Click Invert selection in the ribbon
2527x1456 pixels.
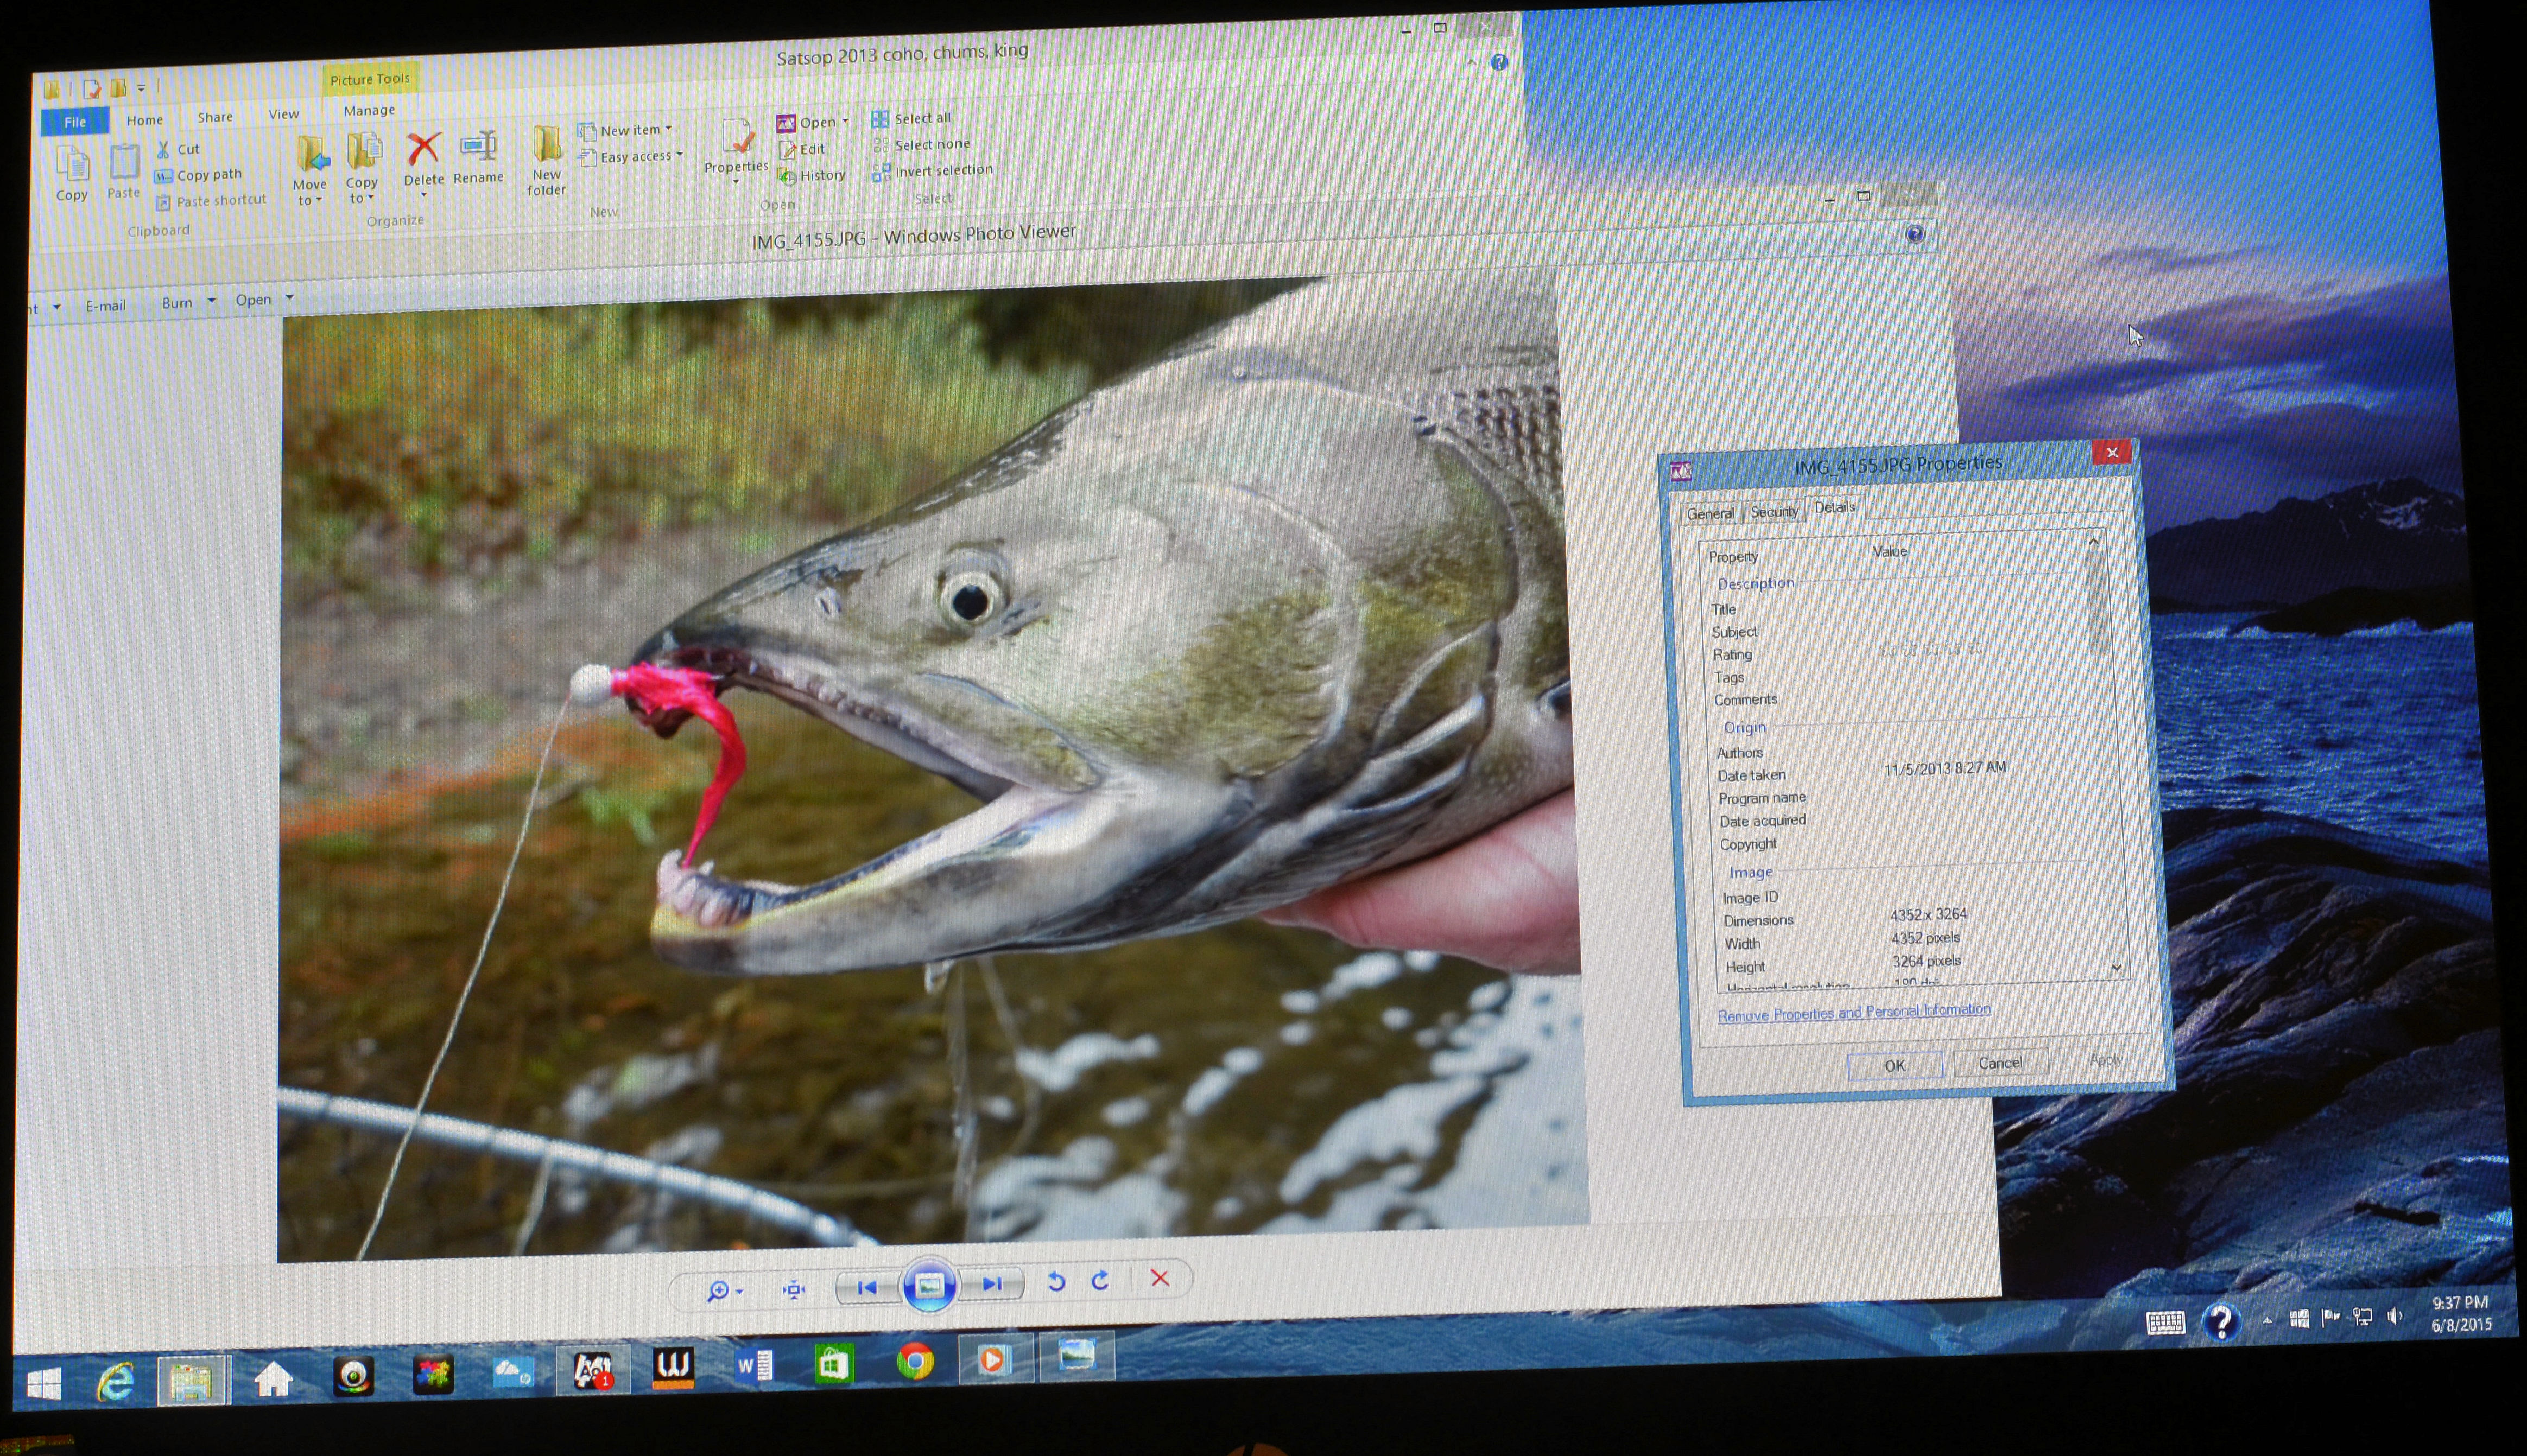[932, 170]
